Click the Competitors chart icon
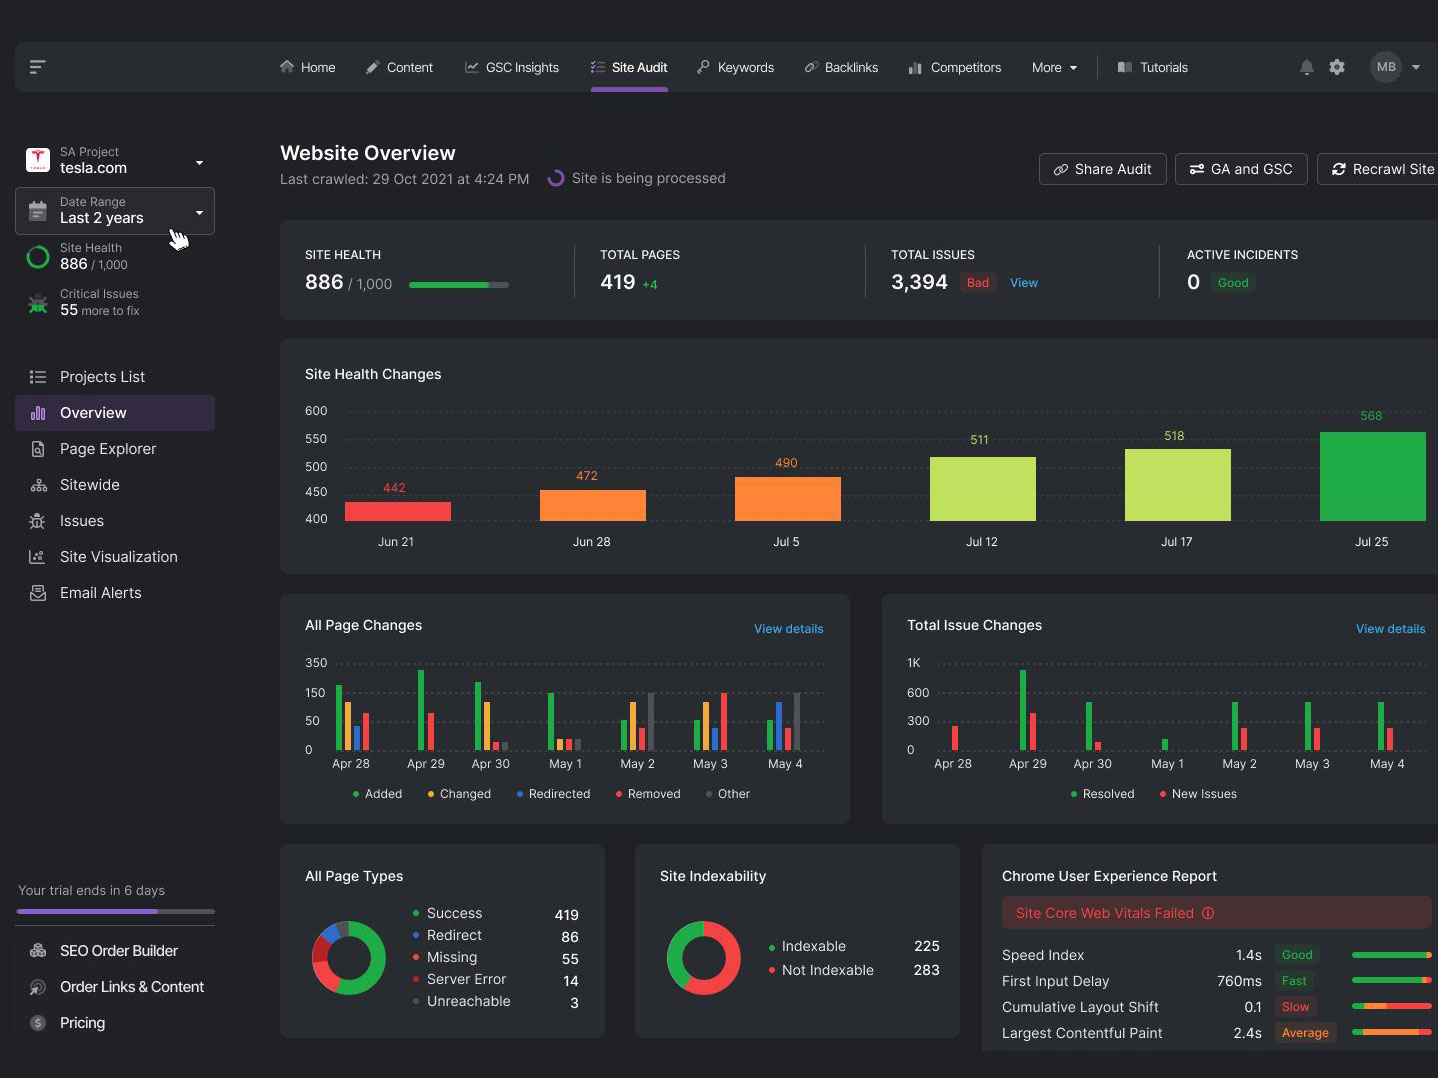 915,68
